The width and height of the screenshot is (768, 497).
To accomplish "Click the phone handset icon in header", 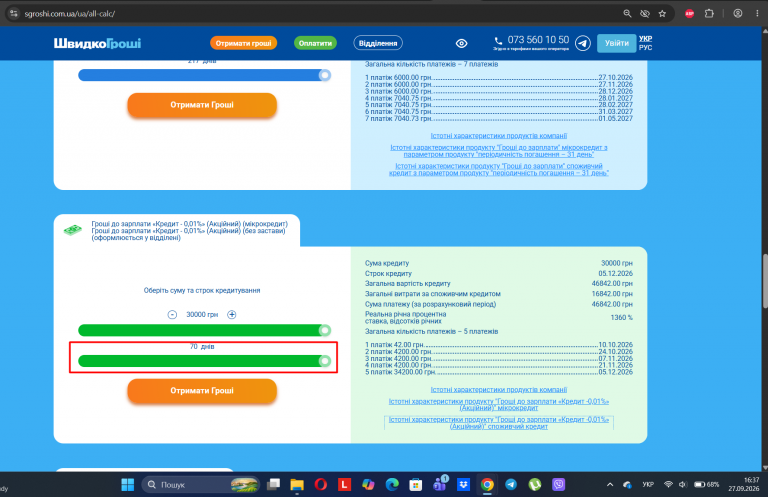I will tap(498, 41).
